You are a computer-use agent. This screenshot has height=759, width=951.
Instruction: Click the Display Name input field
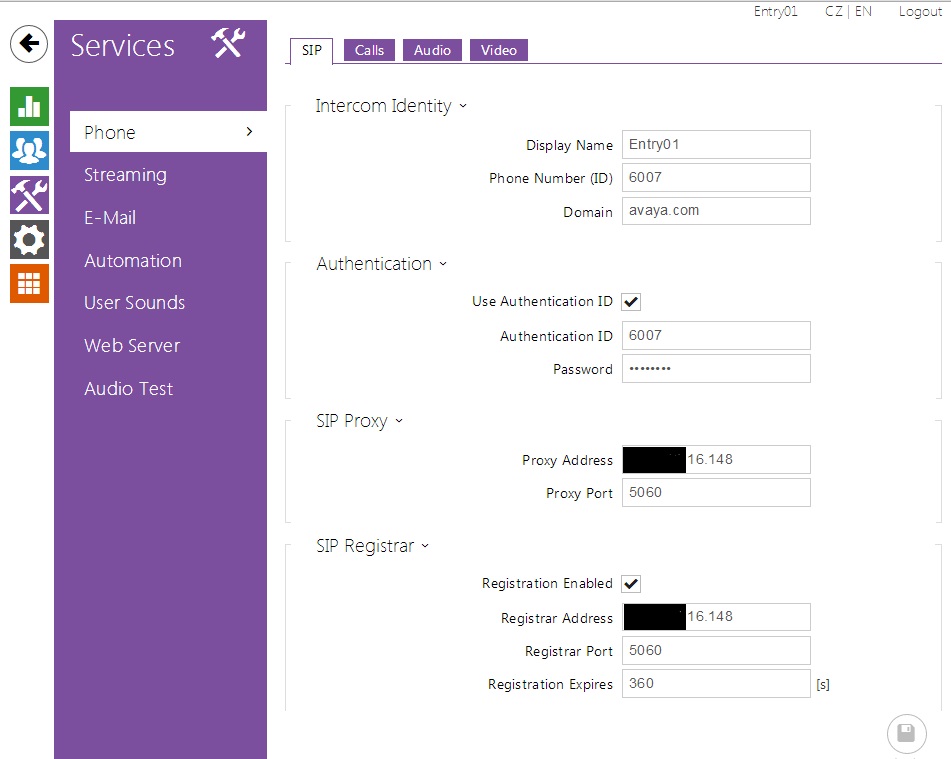715,144
